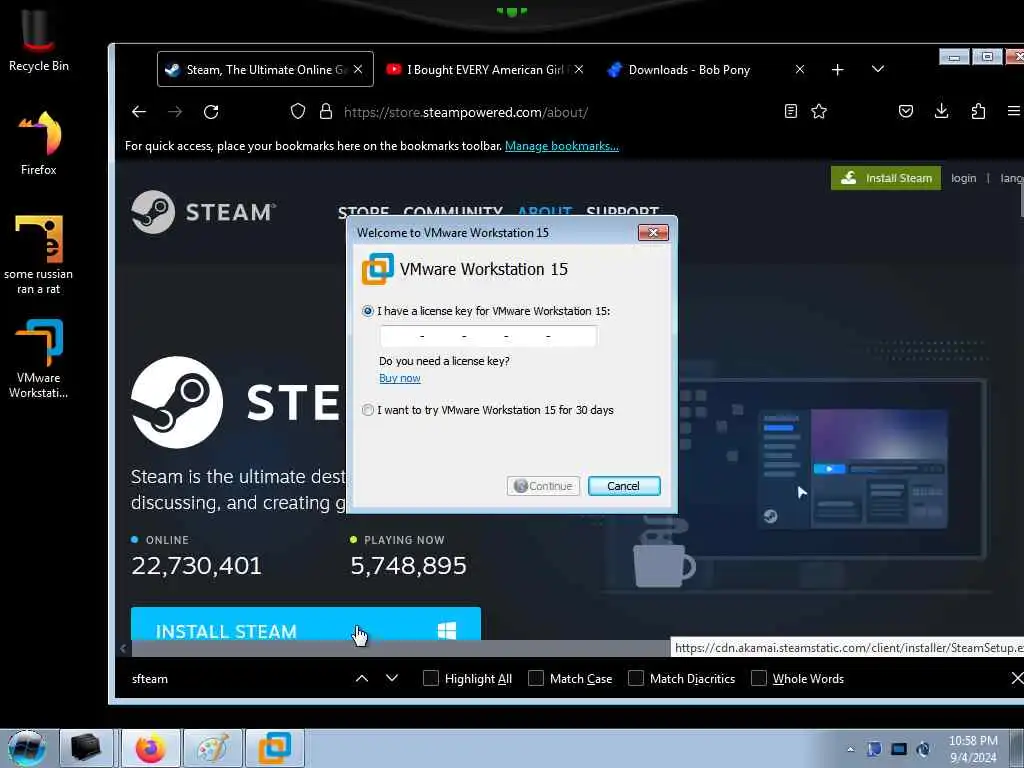Open Manage bookmarks link
This screenshot has width=1024, height=768.
[x=562, y=146]
